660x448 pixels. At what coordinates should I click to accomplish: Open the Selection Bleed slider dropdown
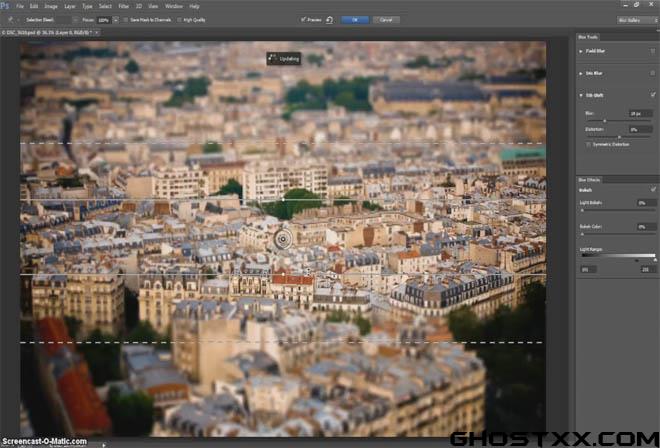[75, 20]
